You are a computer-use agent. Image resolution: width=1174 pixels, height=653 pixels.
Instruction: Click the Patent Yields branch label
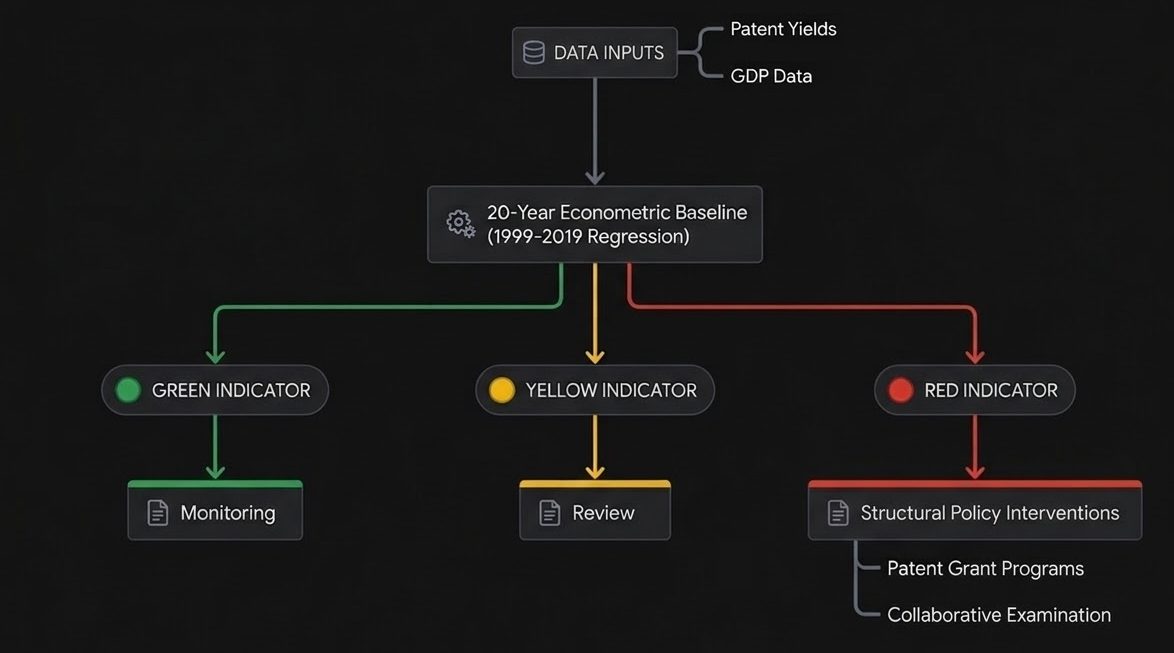click(783, 29)
